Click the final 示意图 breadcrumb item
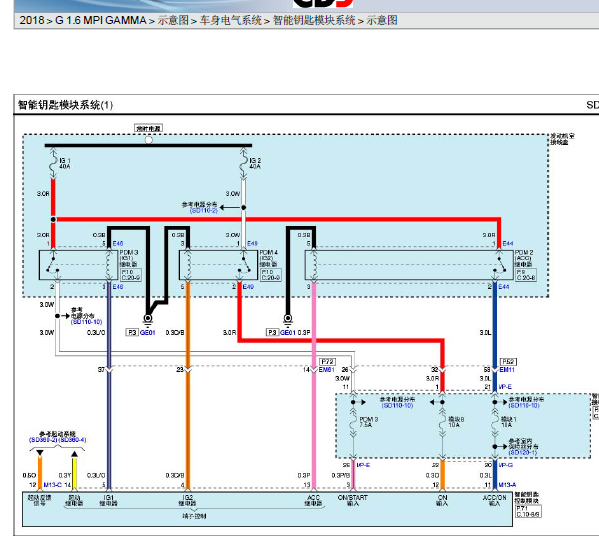Image resolution: width=599 pixels, height=554 pixels. click(382, 20)
